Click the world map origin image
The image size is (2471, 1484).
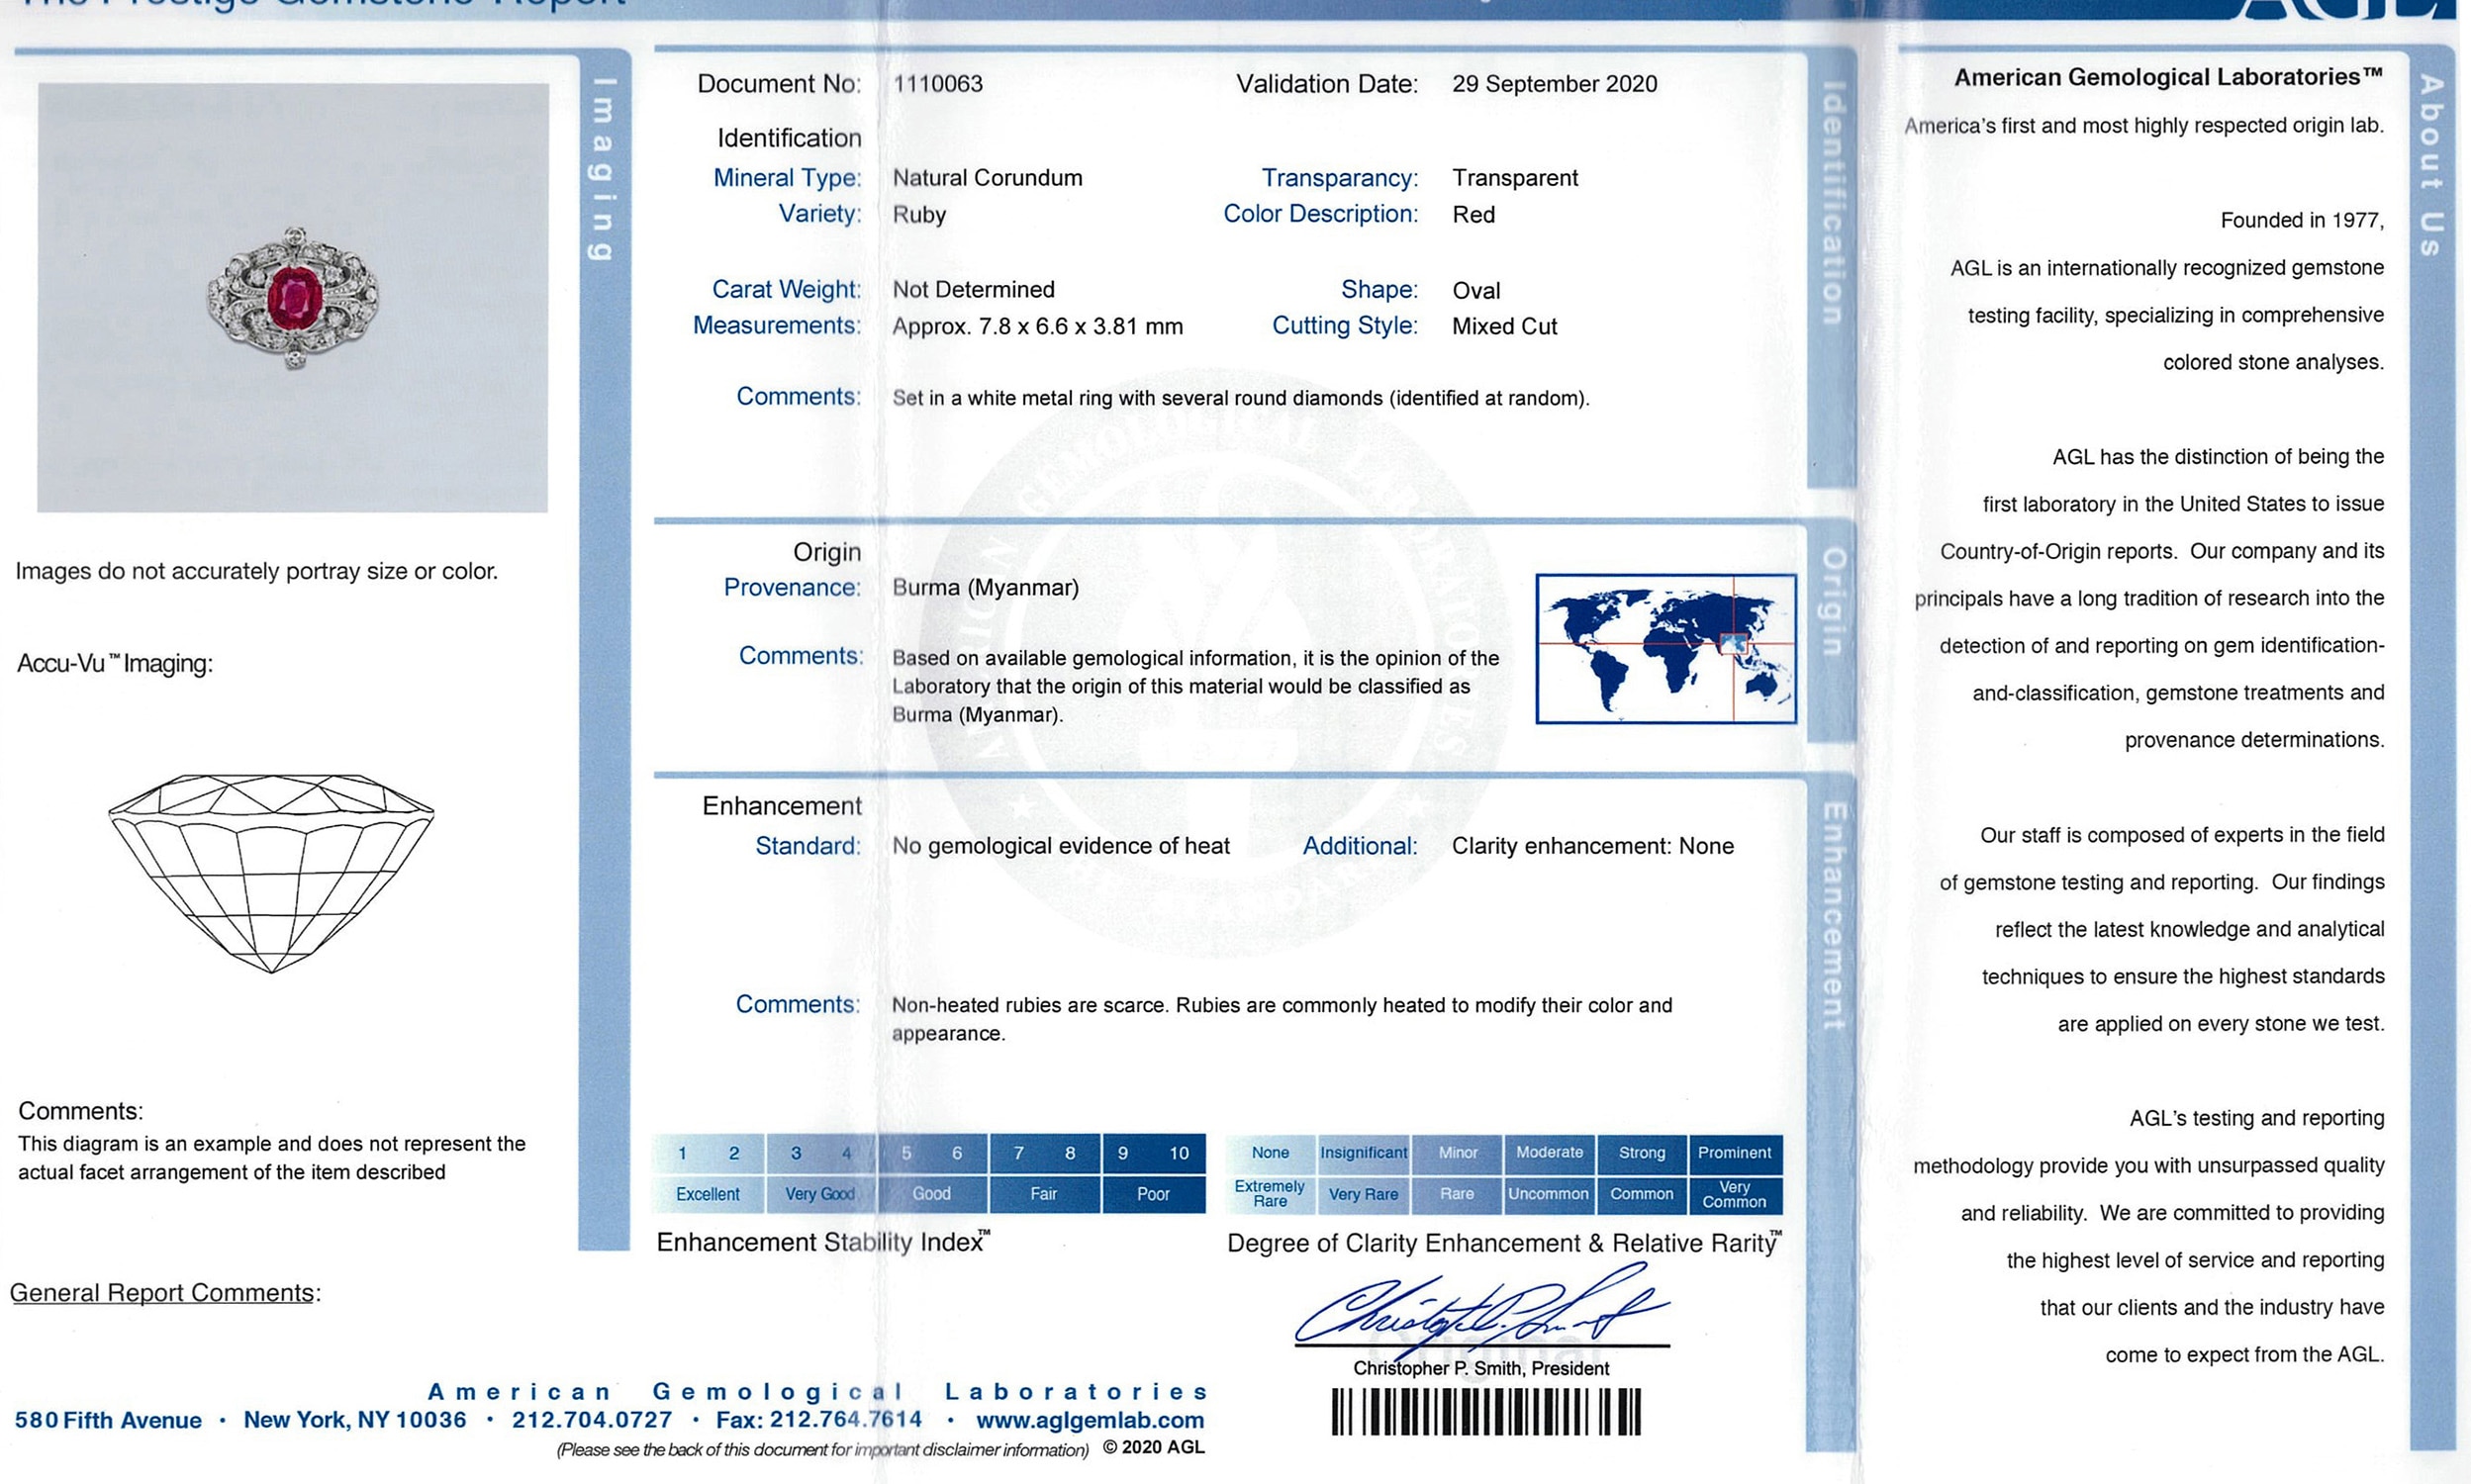click(x=1666, y=648)
